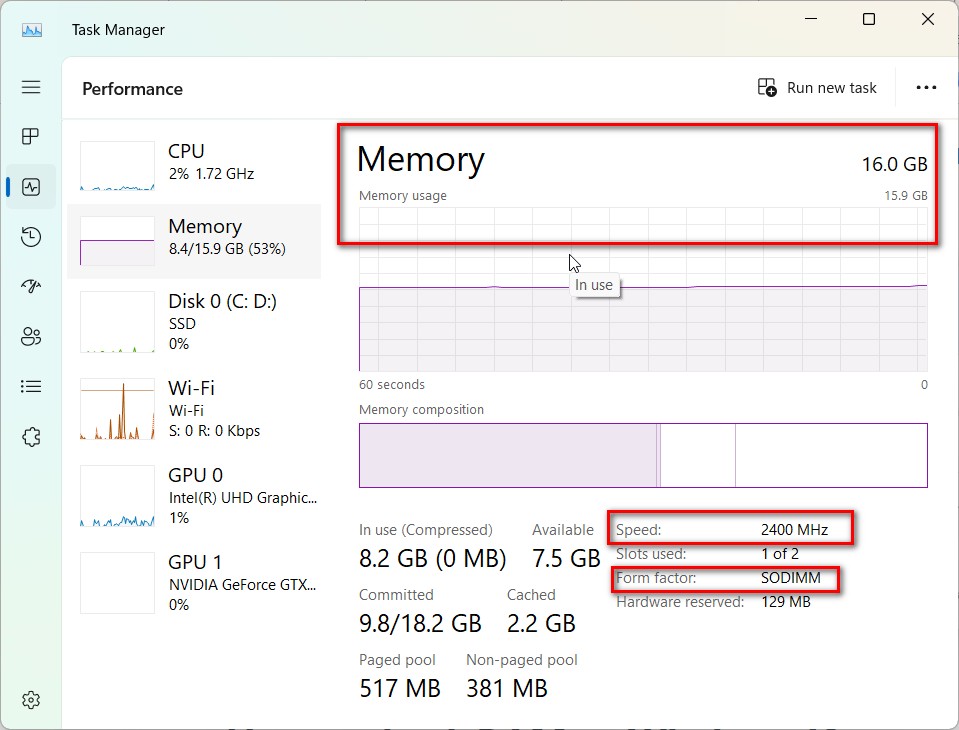Select the Performance pulse icon

[x=30, y=186]
